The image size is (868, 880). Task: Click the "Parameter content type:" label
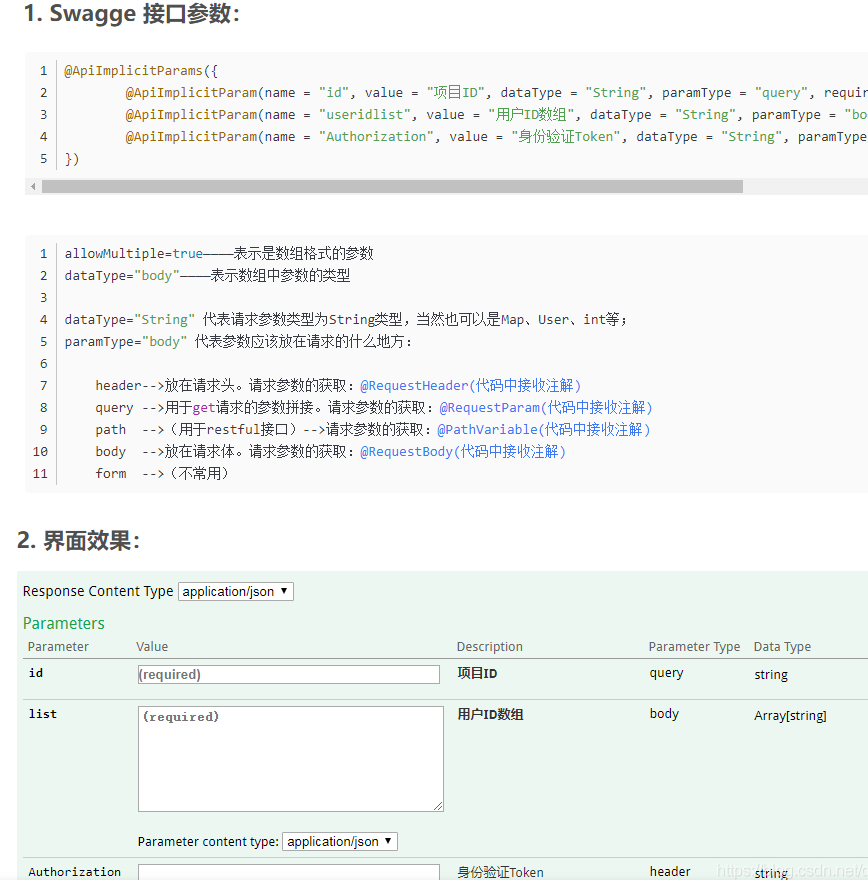click(x=208, y=841)
